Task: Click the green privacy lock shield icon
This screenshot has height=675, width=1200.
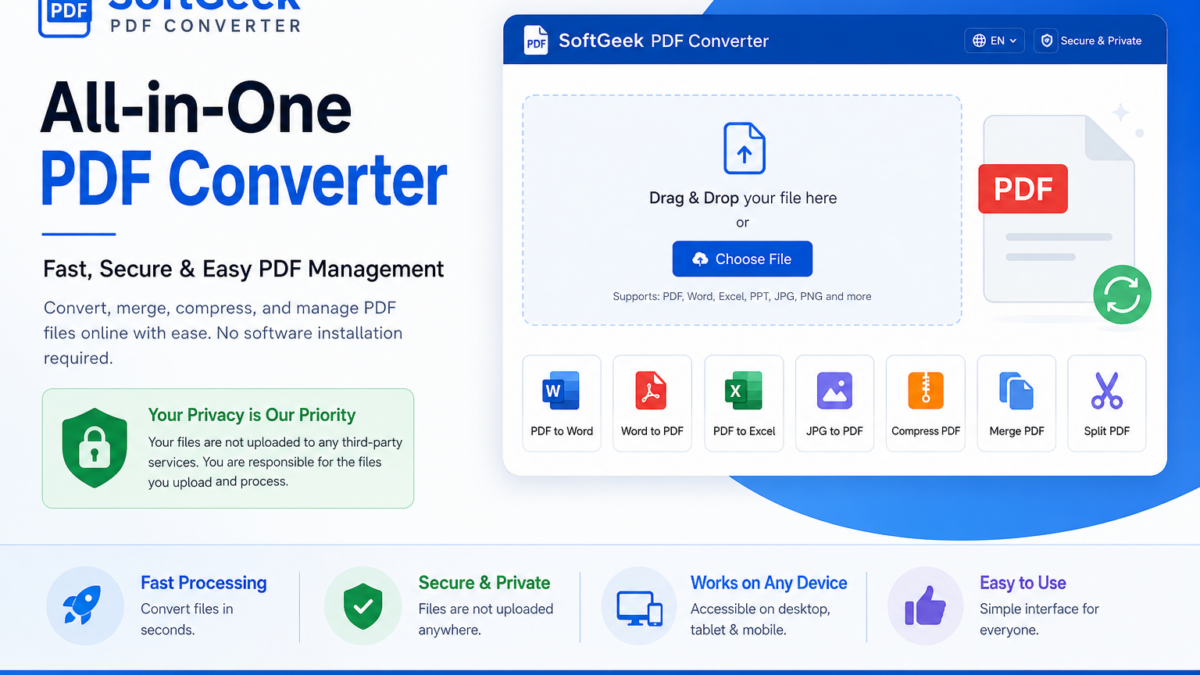Action: tap(95, 447)
